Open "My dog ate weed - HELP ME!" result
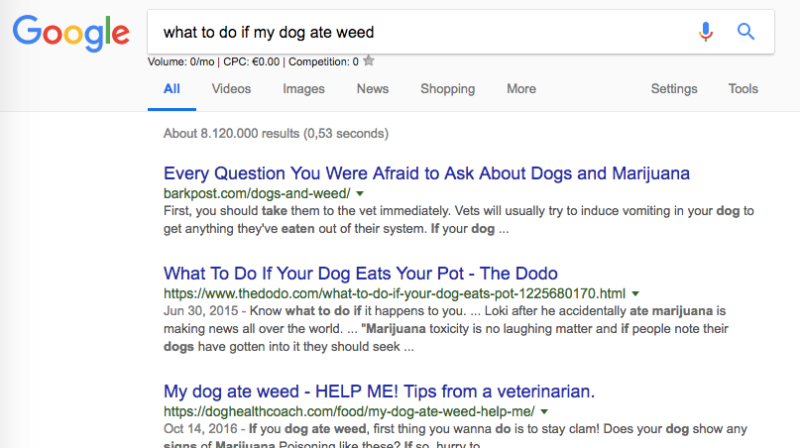This screenshot has width=800, height=448. (x=379, y=390)
